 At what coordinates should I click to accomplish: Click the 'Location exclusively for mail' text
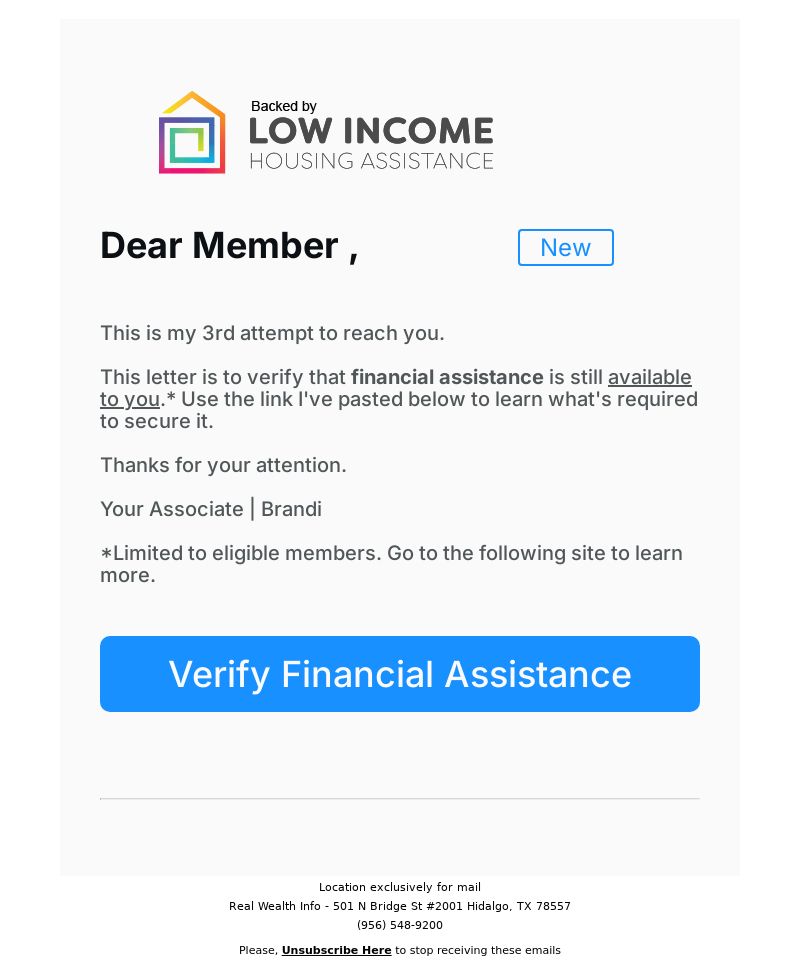point(400,887)
